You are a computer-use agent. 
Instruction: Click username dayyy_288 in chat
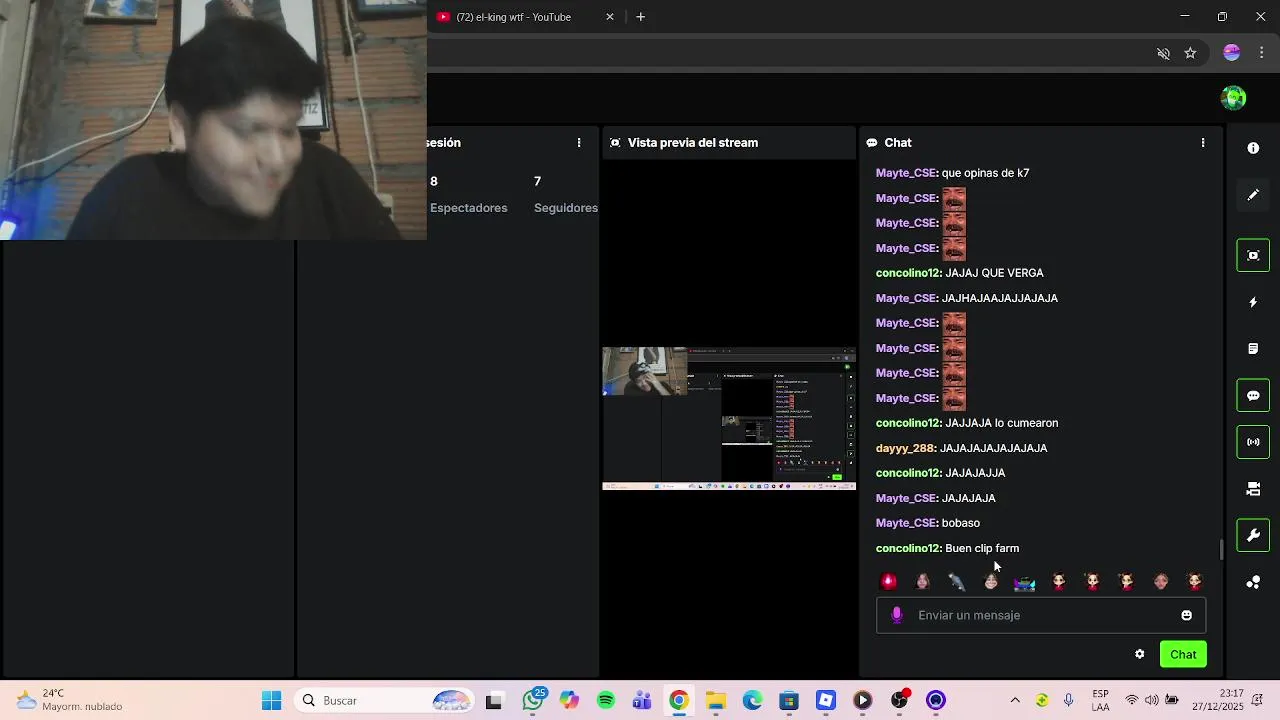pos(905,448)
